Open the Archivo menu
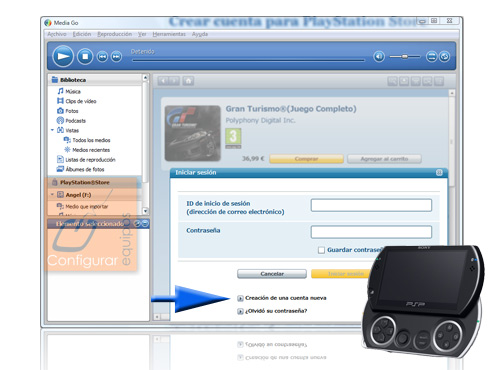 click(56, 34)
